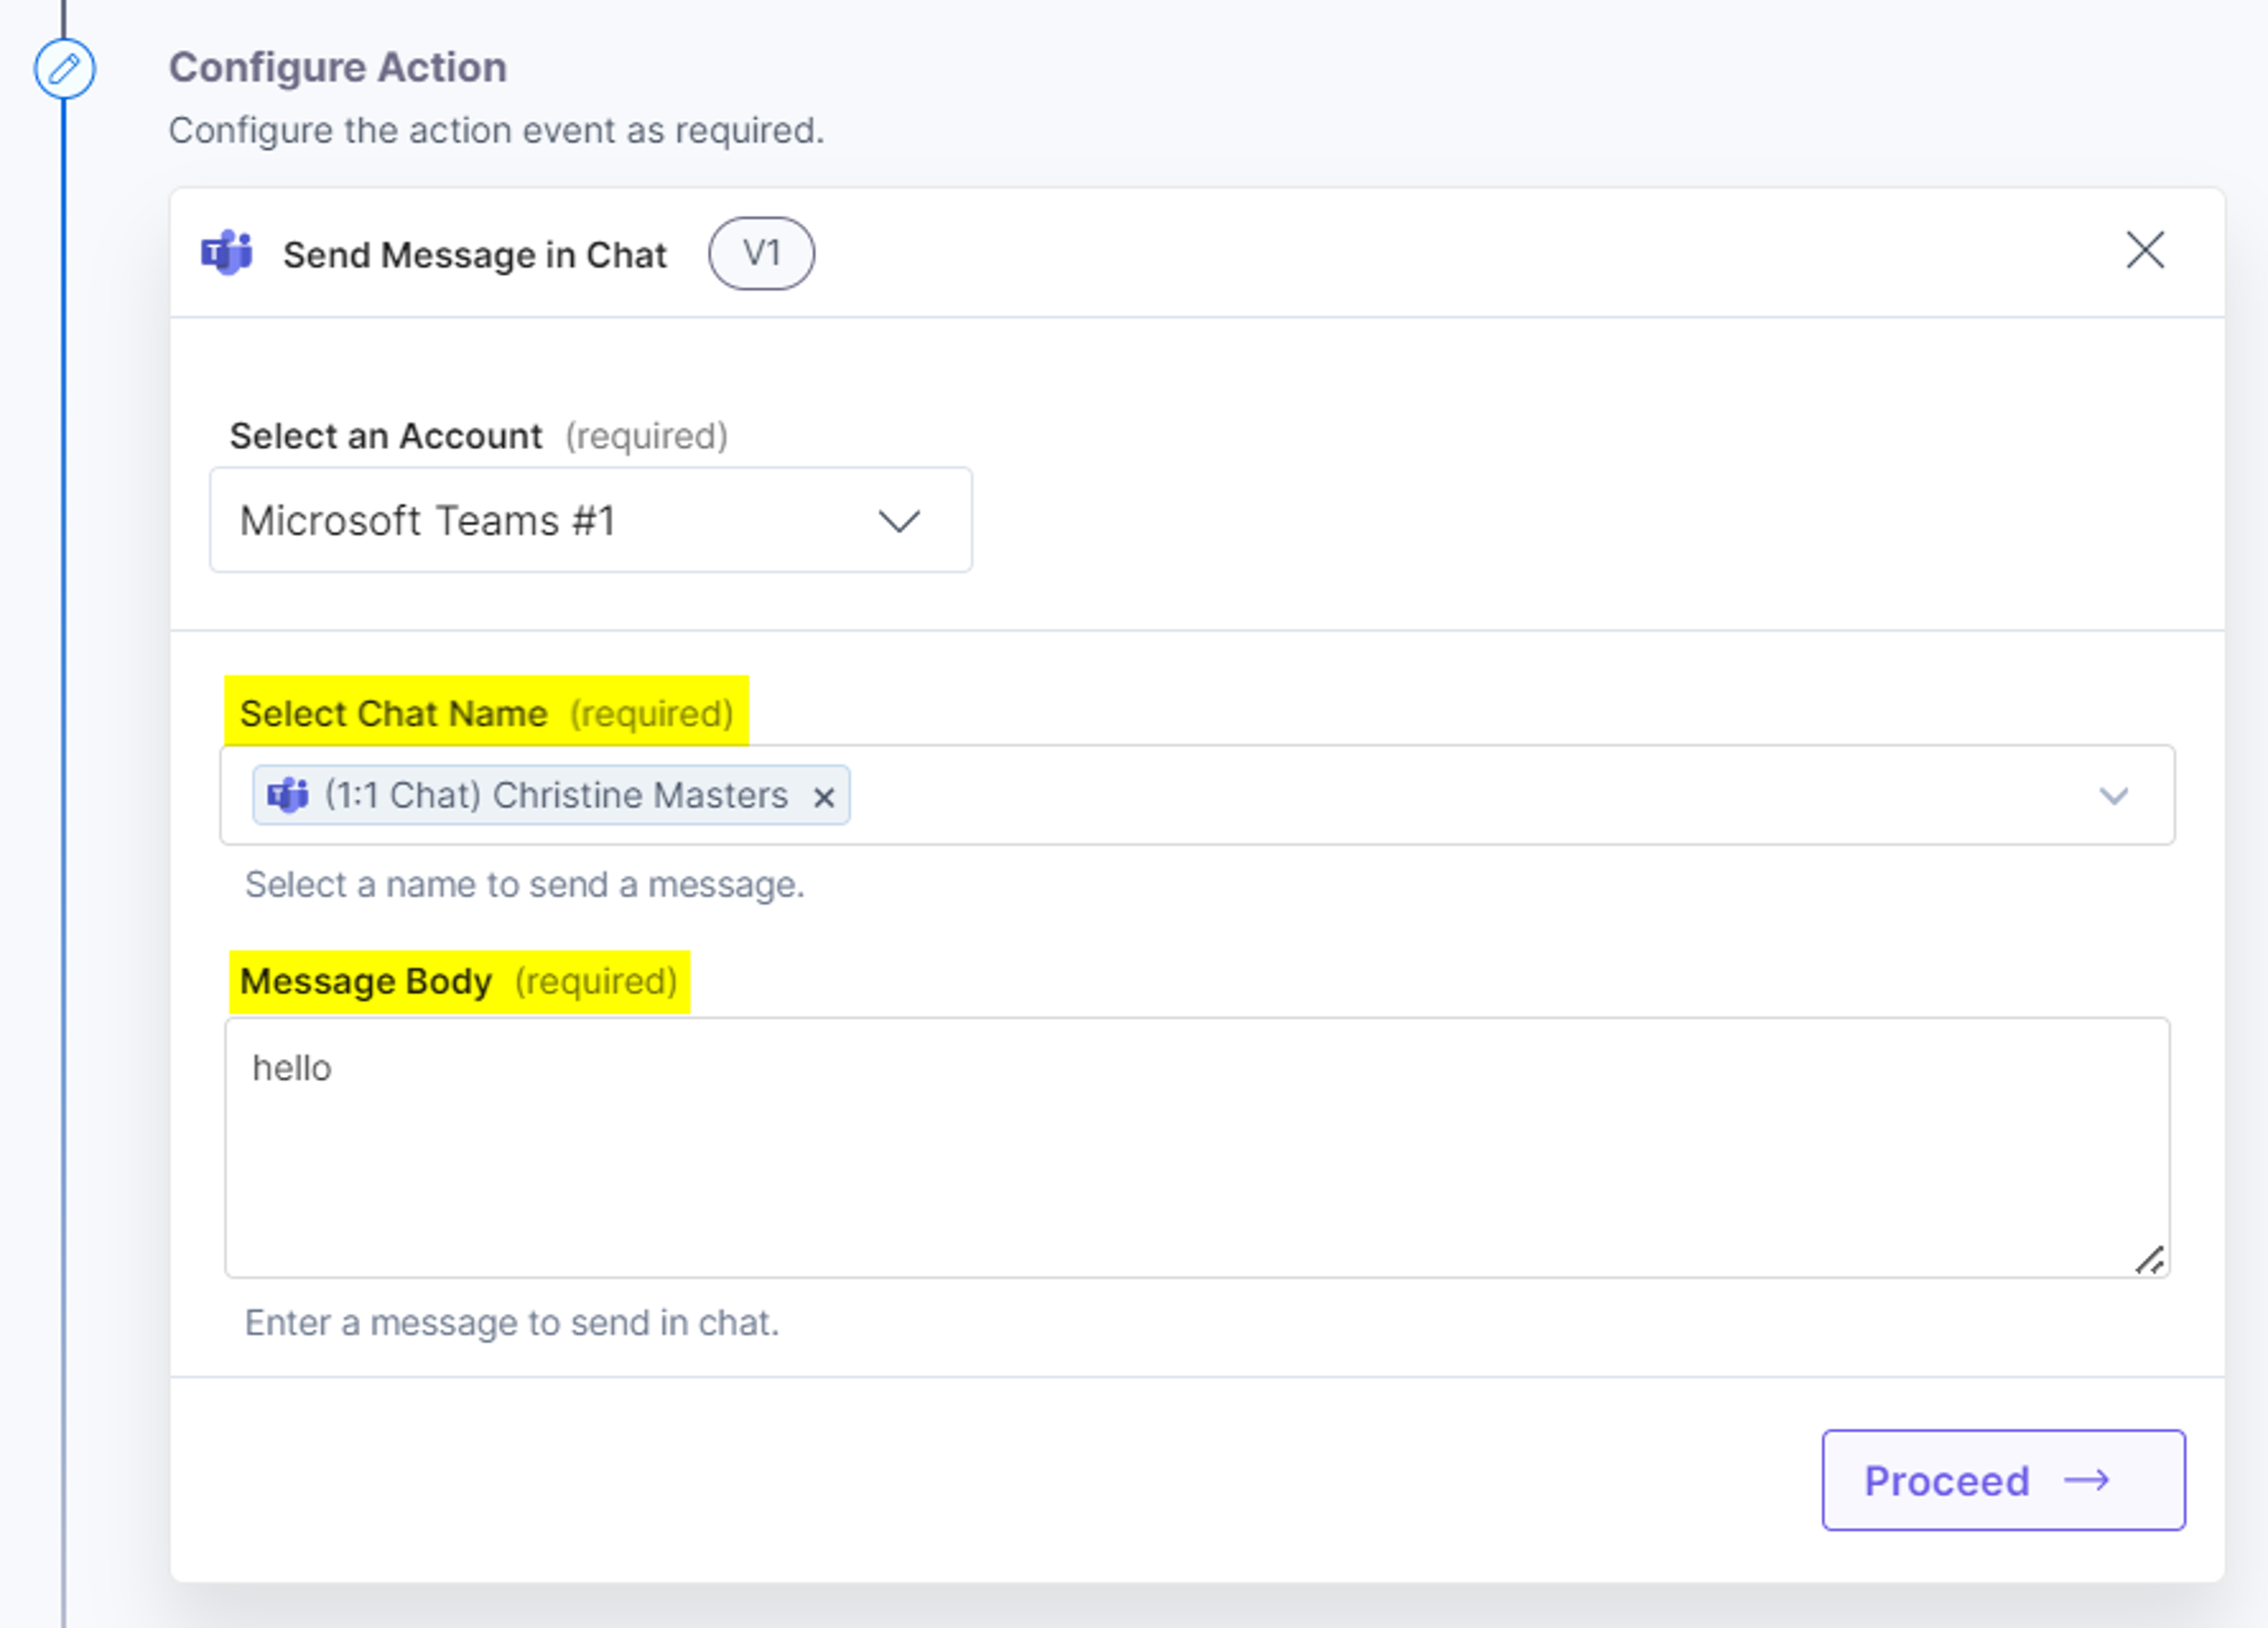The image size is (2268, 1628).
Task: Click the '(1:1 Chat) Christine Masters' chip text
Action: point(557,795)
